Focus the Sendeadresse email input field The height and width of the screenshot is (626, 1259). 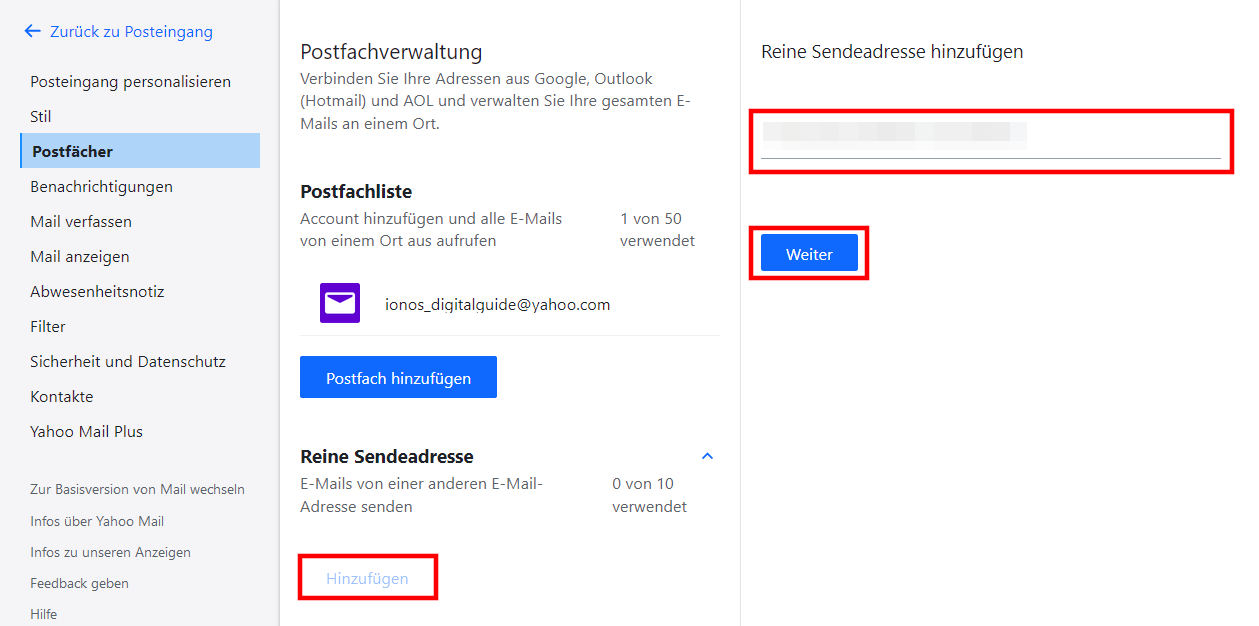pos(991,137)
